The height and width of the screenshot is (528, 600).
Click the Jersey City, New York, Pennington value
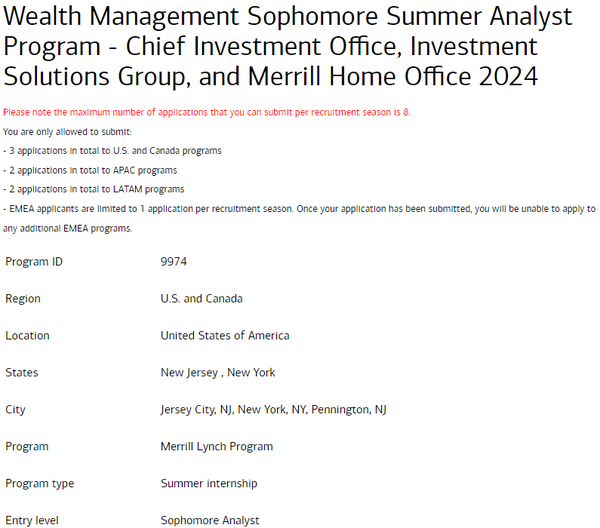click(273, 410)
